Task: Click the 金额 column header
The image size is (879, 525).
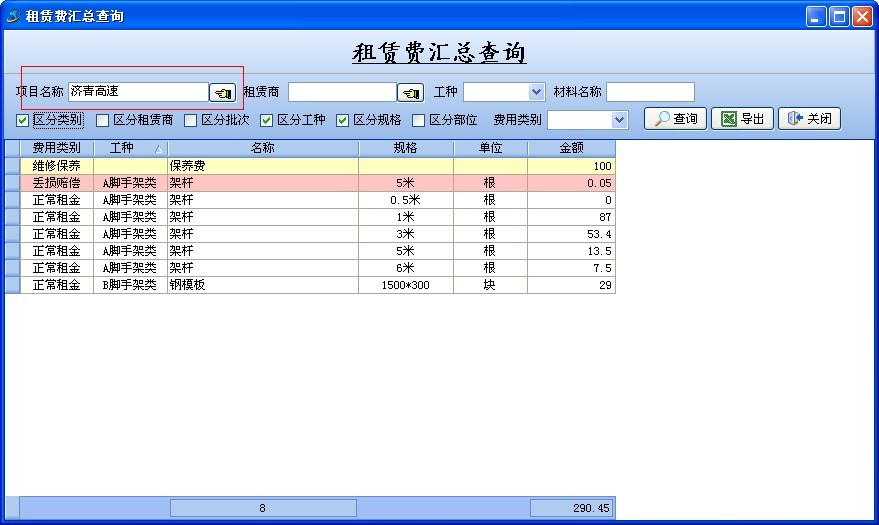Action: (x=571, y=148)
